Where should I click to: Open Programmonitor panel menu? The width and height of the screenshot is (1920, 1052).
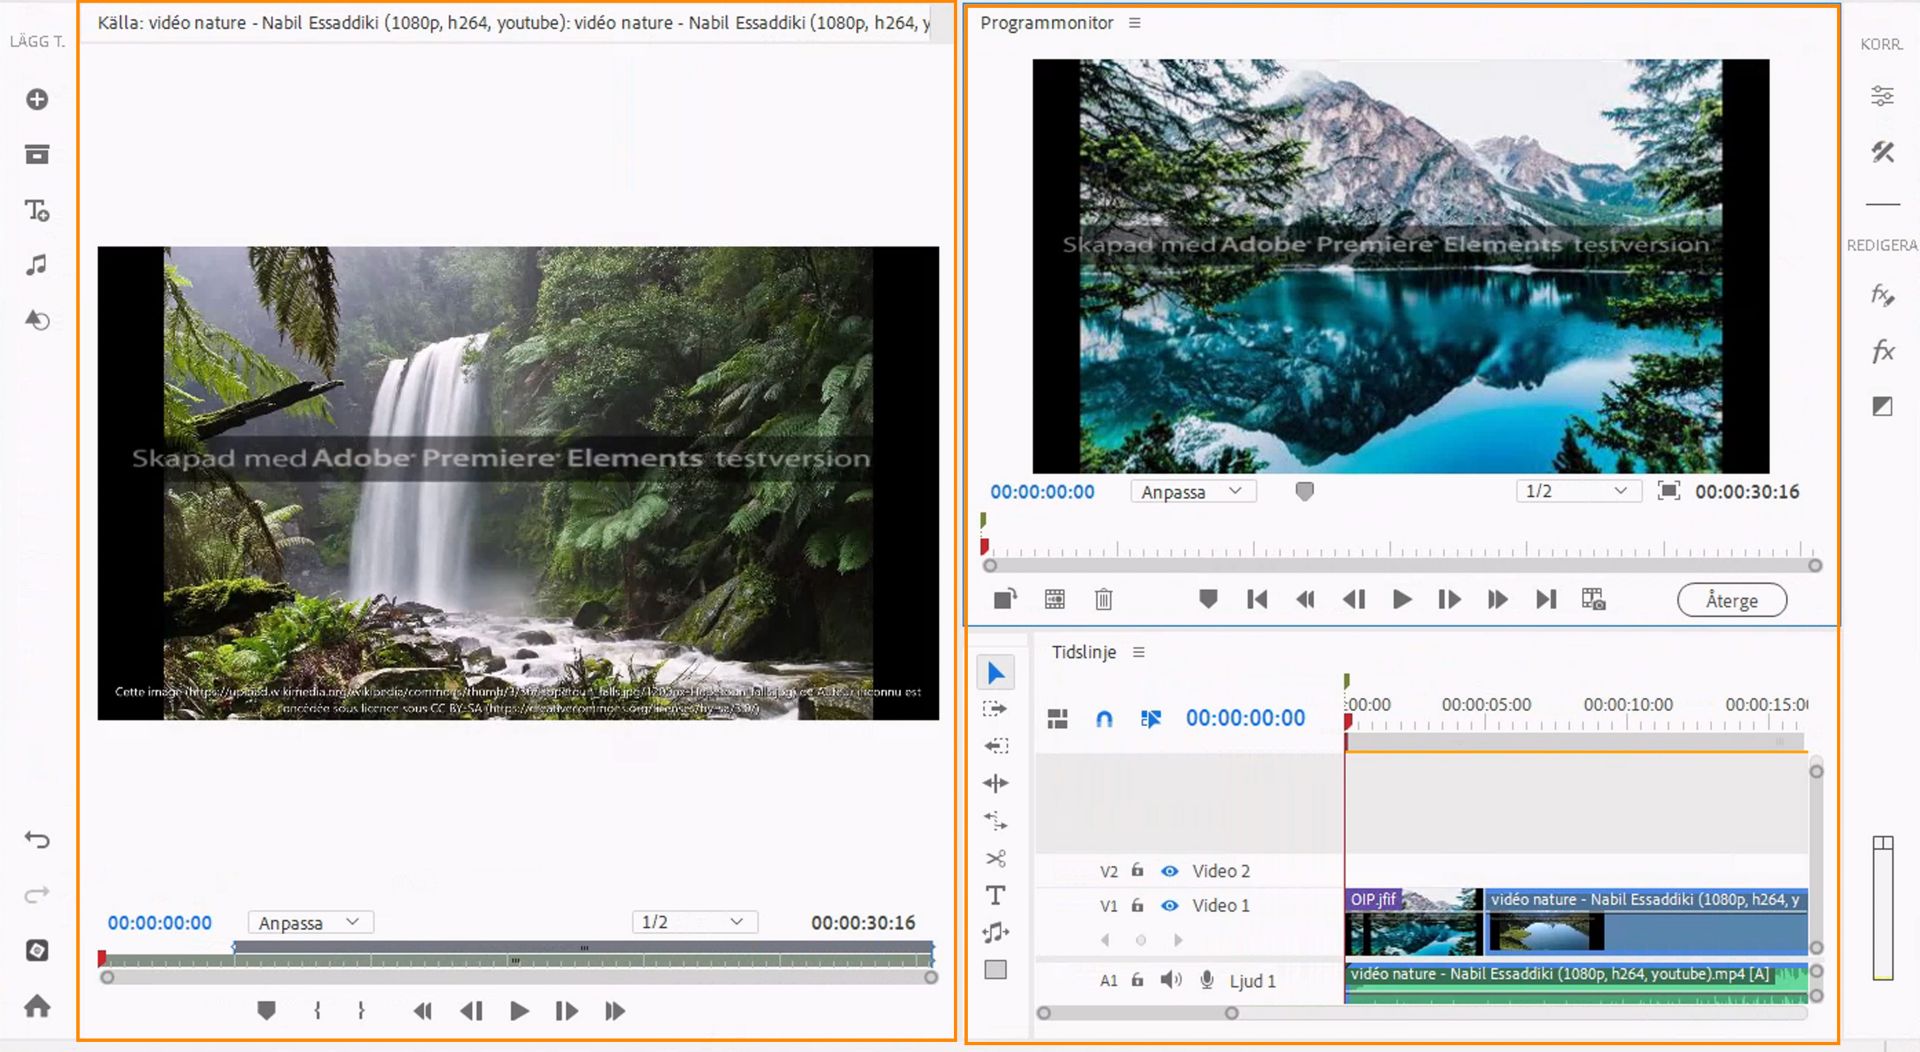1134,22
